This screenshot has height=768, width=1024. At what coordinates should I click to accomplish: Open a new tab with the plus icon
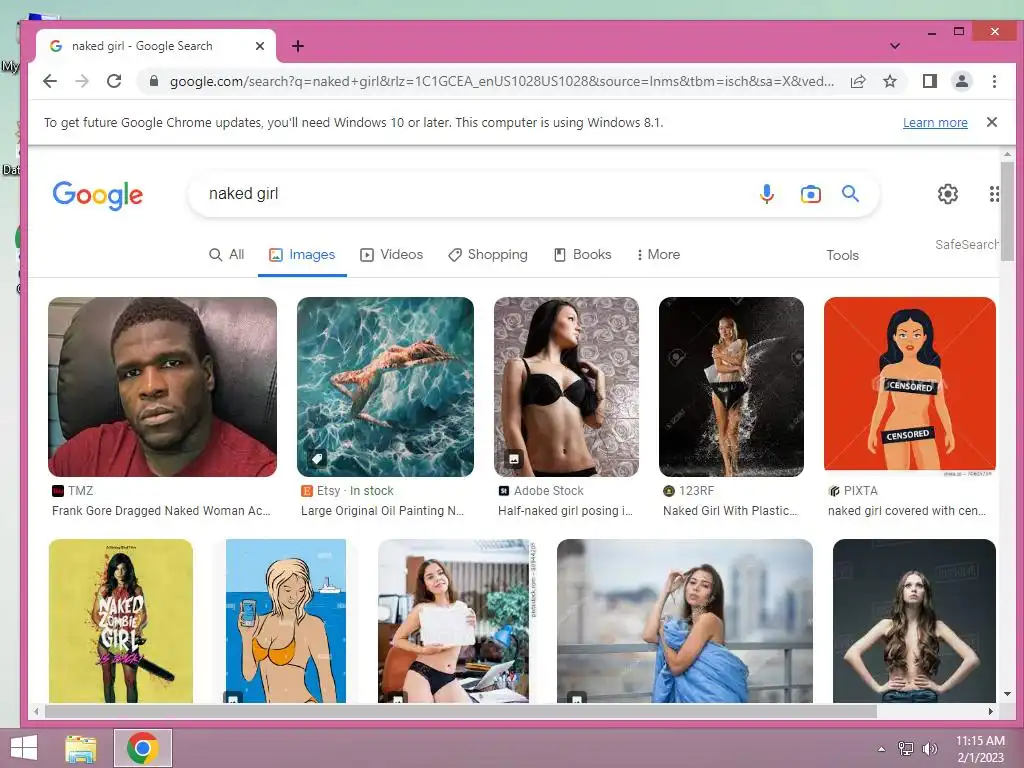298,46
